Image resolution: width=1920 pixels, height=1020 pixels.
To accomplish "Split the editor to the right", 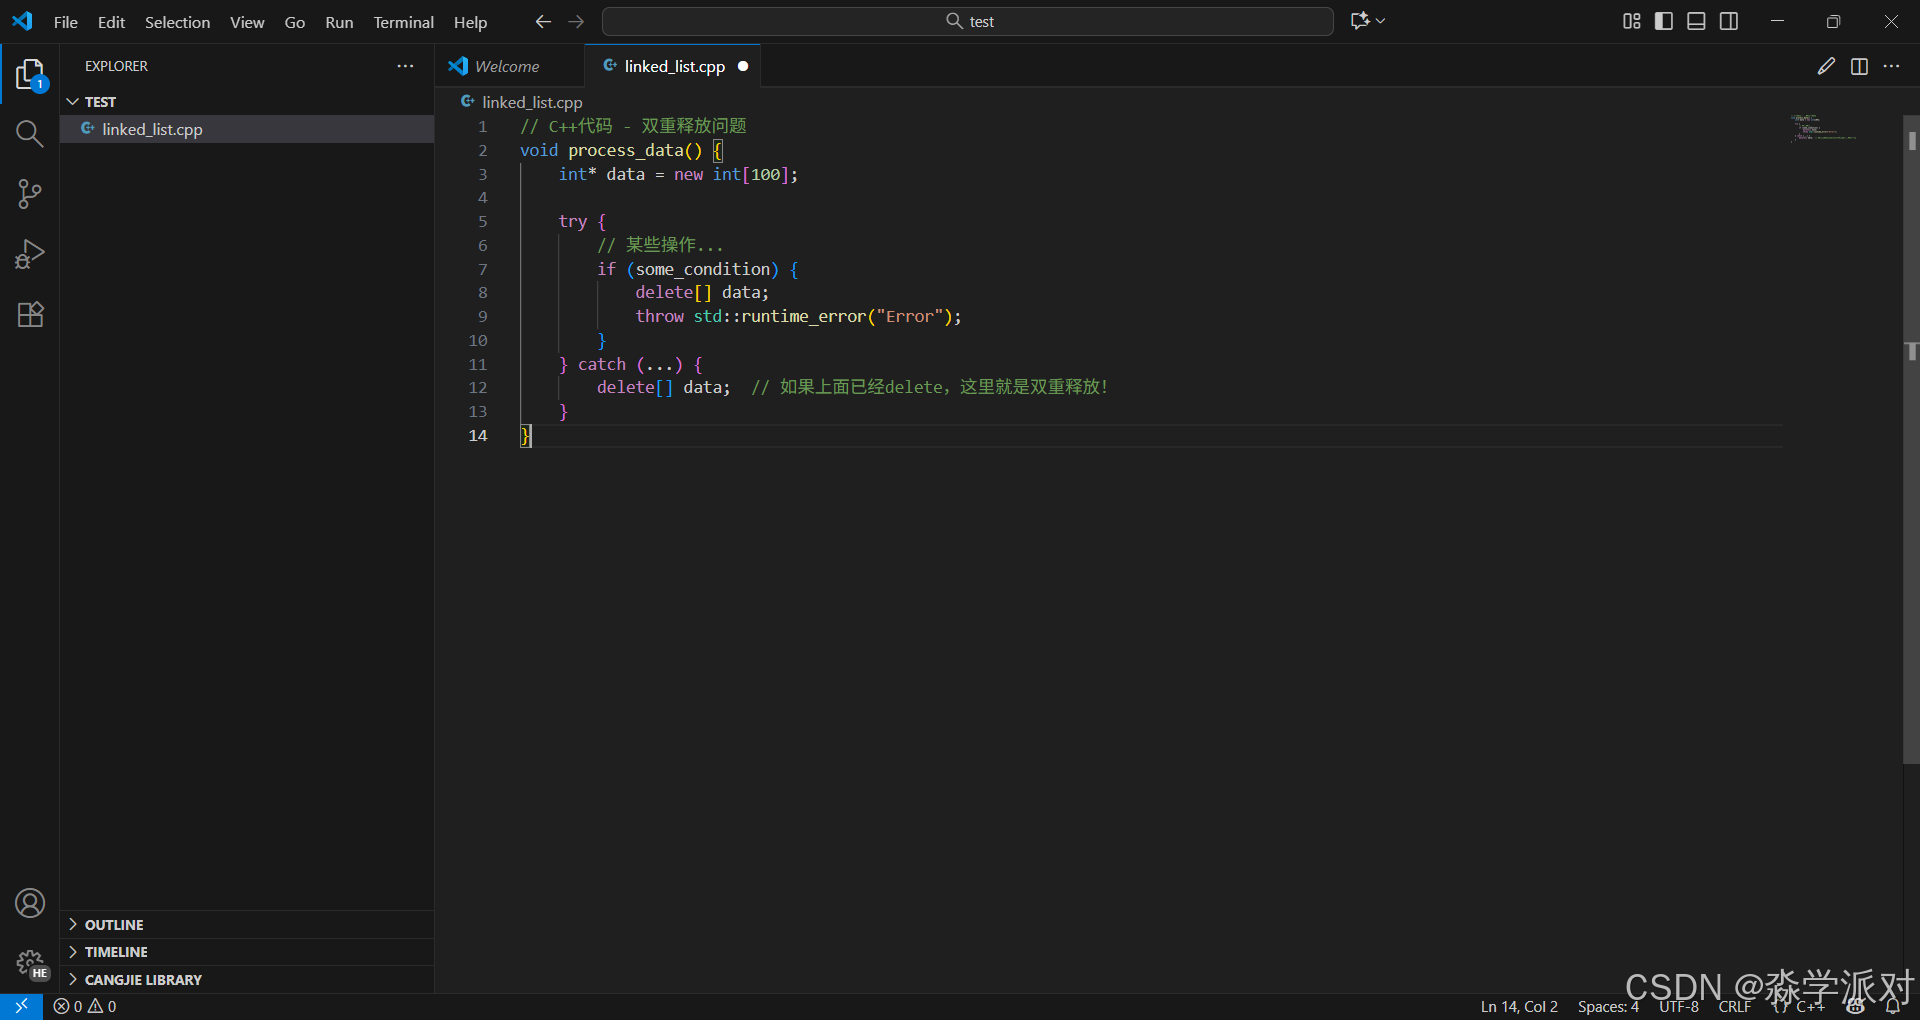I will pyautogui.click(x=1859, y=66).
